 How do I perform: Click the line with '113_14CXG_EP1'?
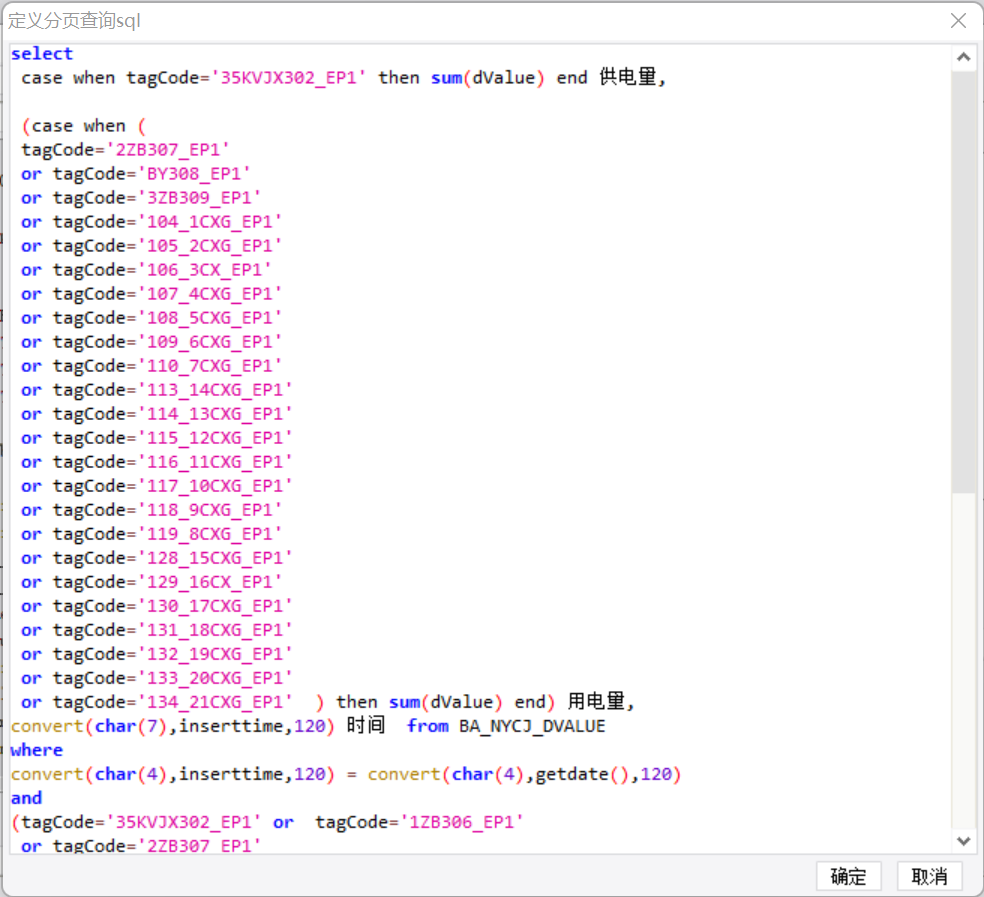point(157,390)
